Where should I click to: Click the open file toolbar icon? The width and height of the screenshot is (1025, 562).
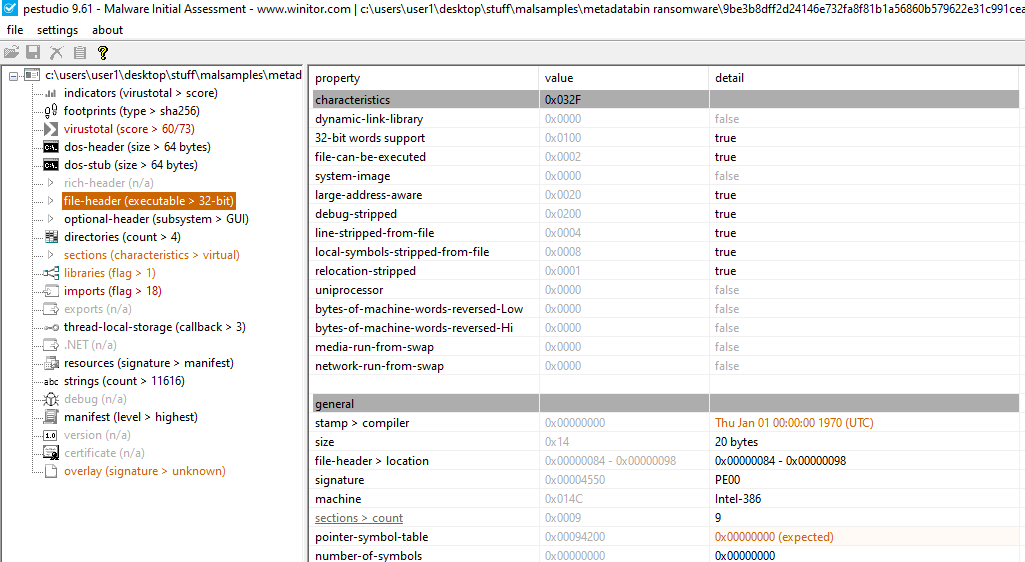pos(11,52)
